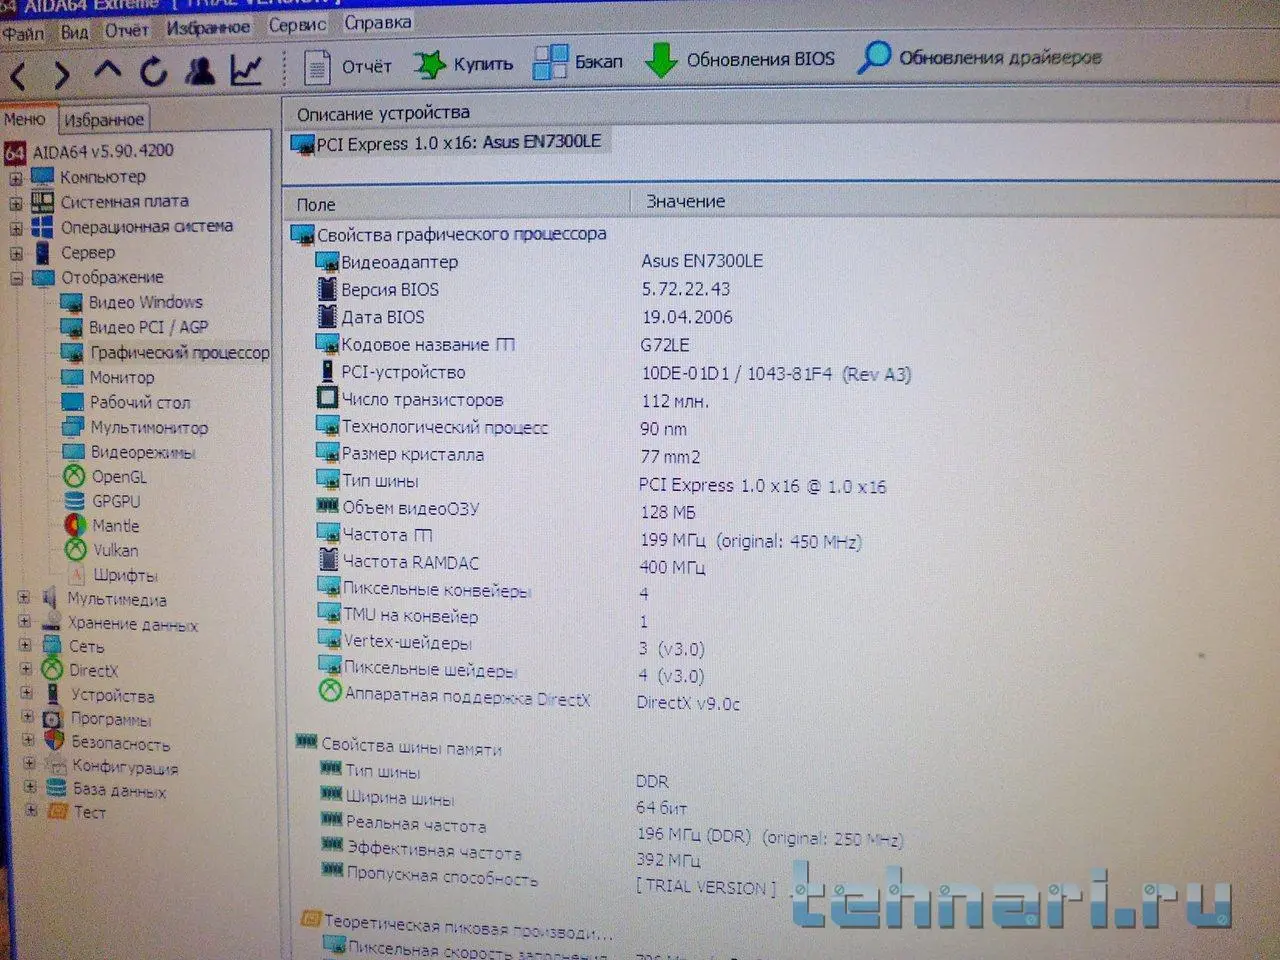Viewport: 1280px width, 960px height.
Task: Click the refresh toolbar icon
Action: [154, 70]
